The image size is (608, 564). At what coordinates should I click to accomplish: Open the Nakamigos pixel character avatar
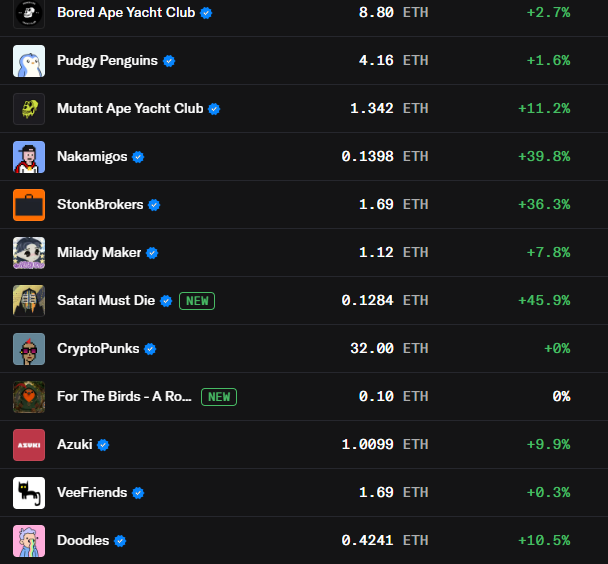coord(29,157)
